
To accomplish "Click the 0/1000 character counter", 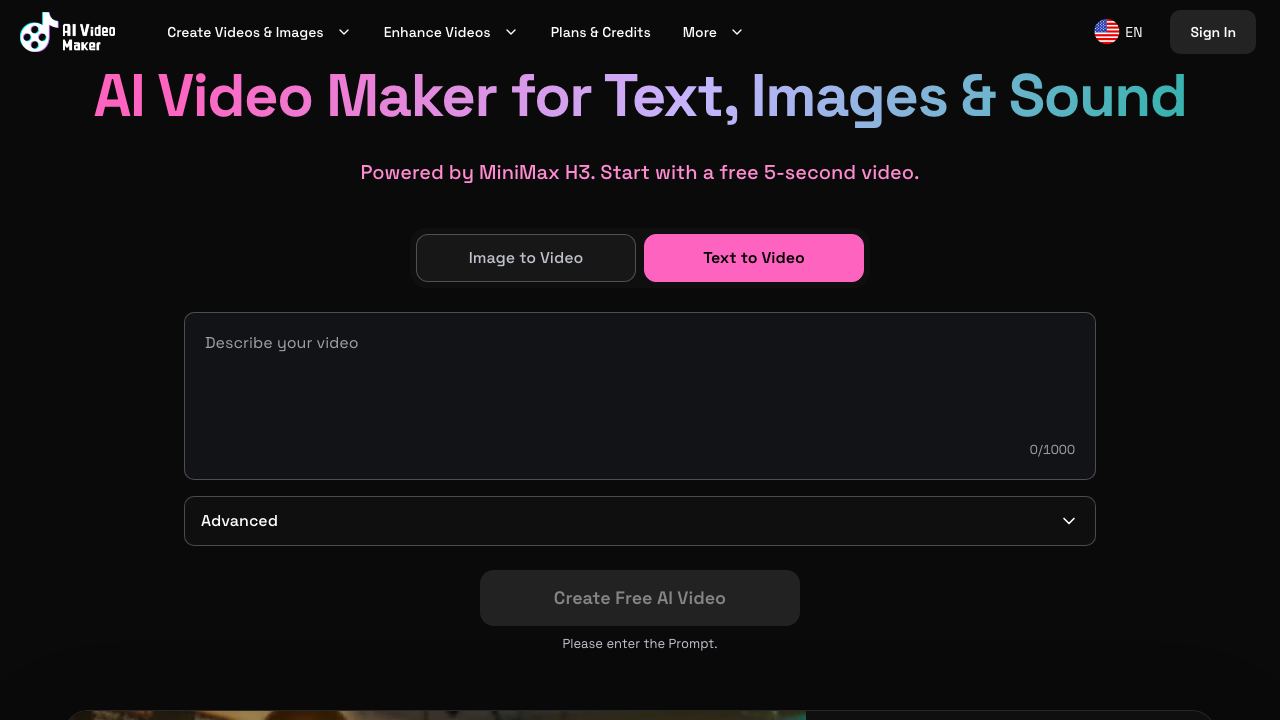I will pyautogui.click(x=1052, y=450).
